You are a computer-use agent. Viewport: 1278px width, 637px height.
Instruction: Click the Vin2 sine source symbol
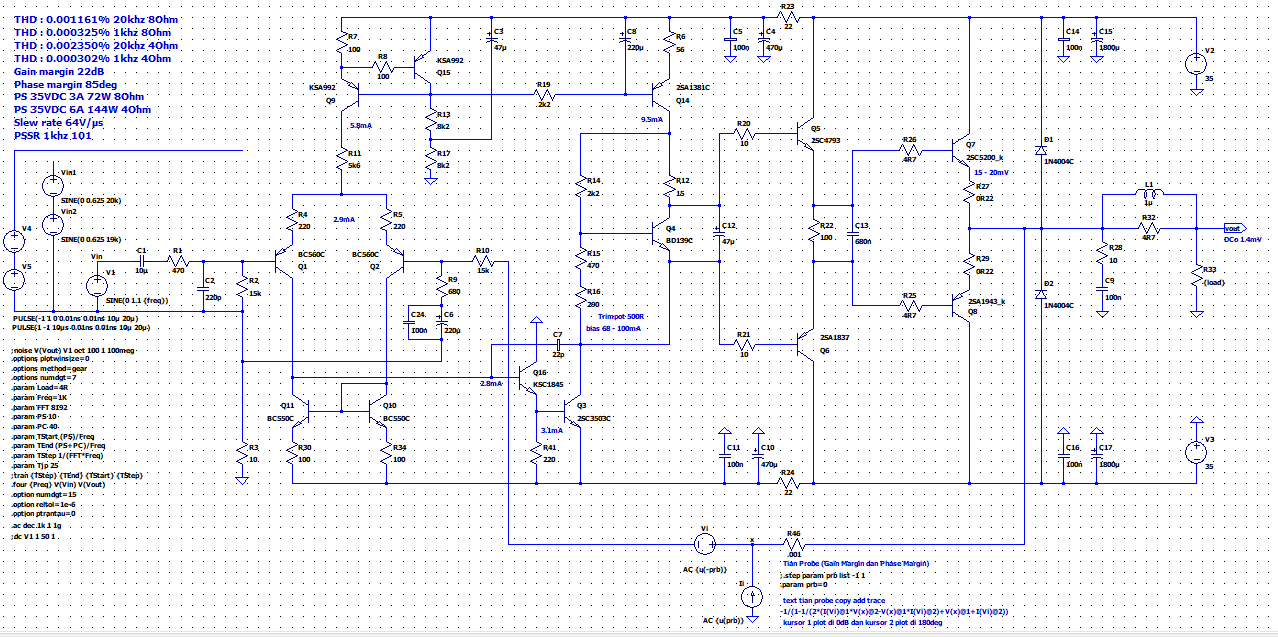52,225
